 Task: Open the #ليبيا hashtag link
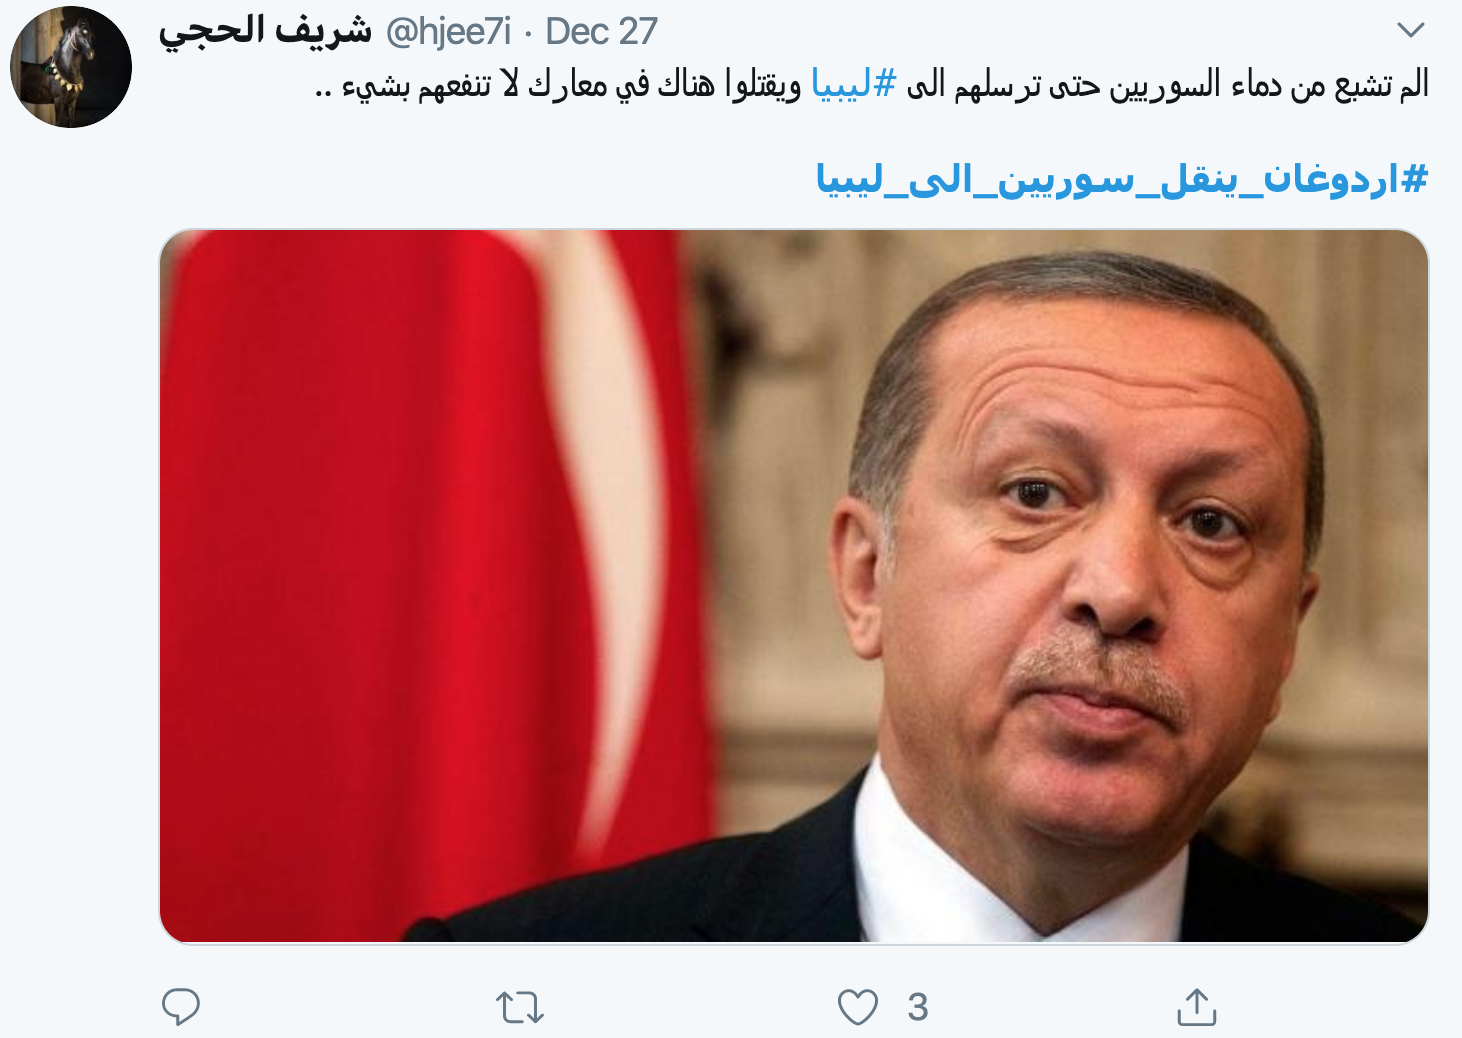tap(854, 84)
